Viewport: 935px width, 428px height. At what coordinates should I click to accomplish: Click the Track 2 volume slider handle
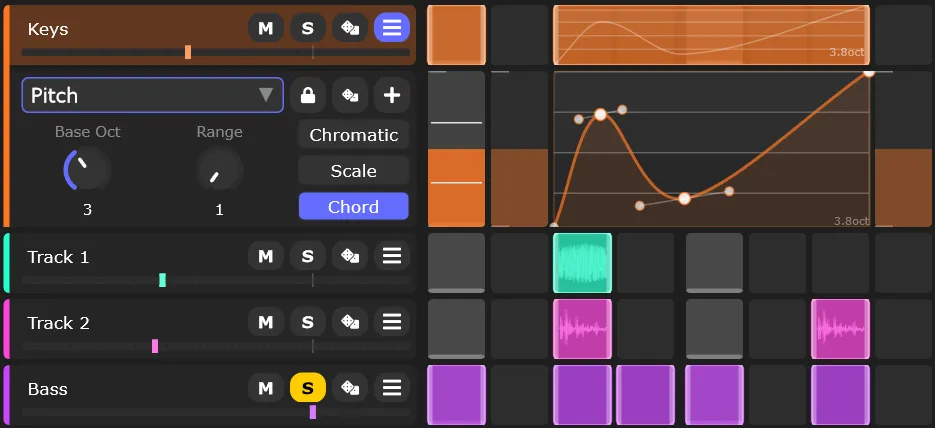click(x=155, y=346)
